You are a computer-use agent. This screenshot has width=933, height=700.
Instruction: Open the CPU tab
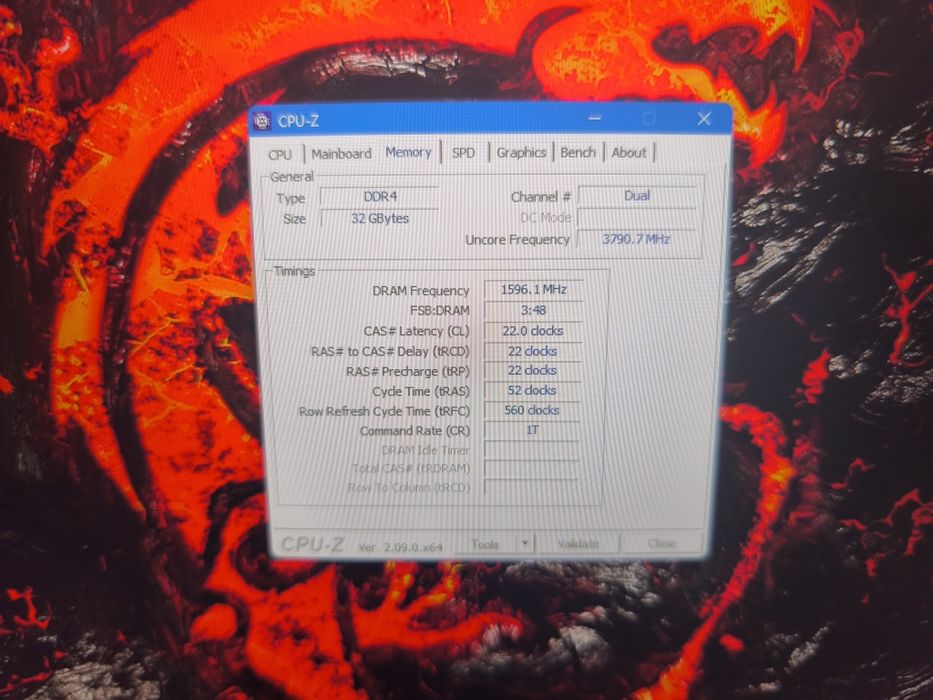[280, 154]
